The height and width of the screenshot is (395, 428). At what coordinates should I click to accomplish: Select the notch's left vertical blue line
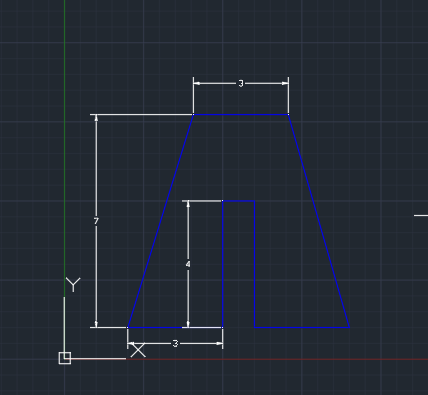pyautogui.click(x=223, y=264)
